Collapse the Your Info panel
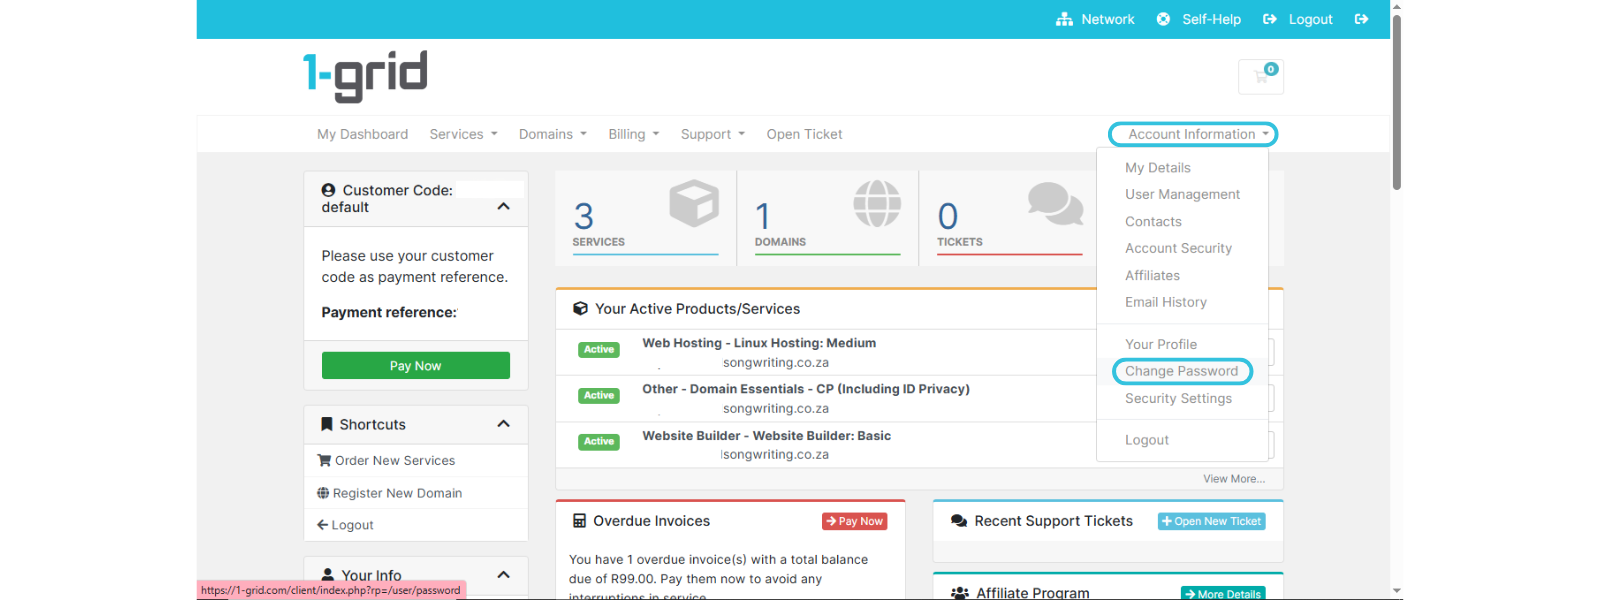The image size is (1600, 600). 503,574
